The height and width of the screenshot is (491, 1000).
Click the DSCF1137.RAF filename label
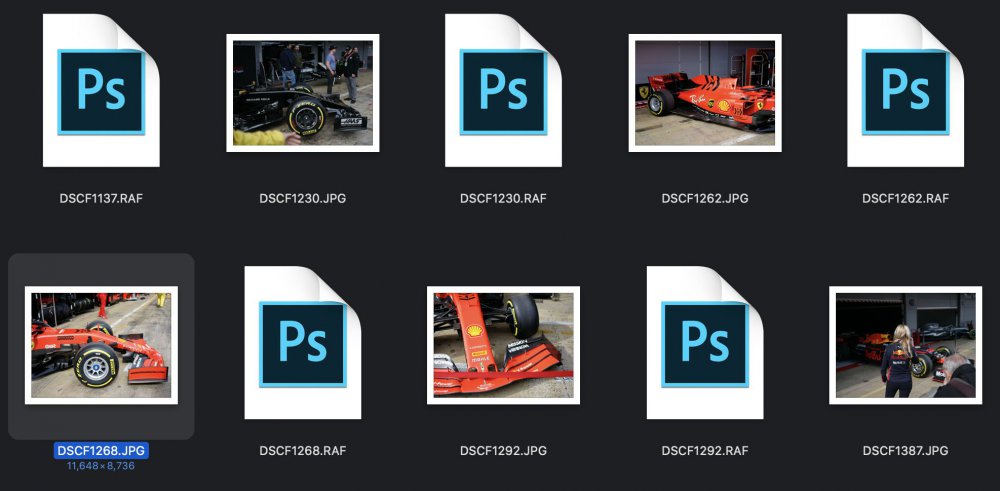pos(101,198)
